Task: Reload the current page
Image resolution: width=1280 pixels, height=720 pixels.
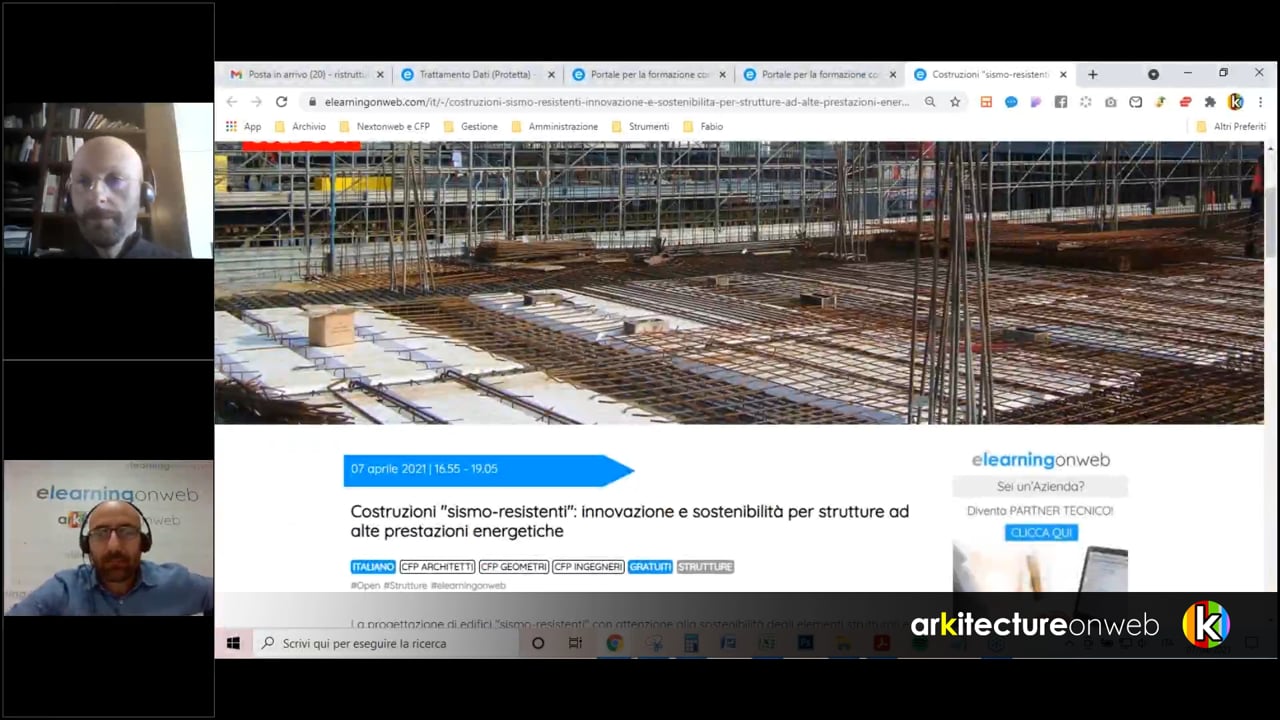Action: [x=281, y=102]
